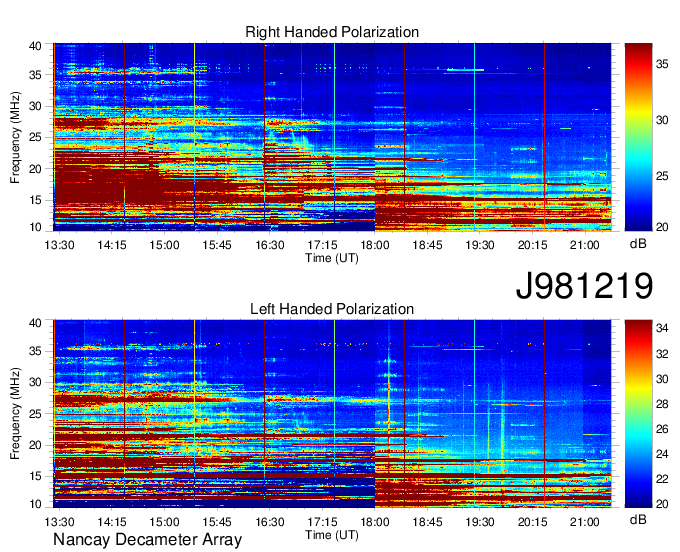Click the dB label under bottom color bar

click(638, 519)
